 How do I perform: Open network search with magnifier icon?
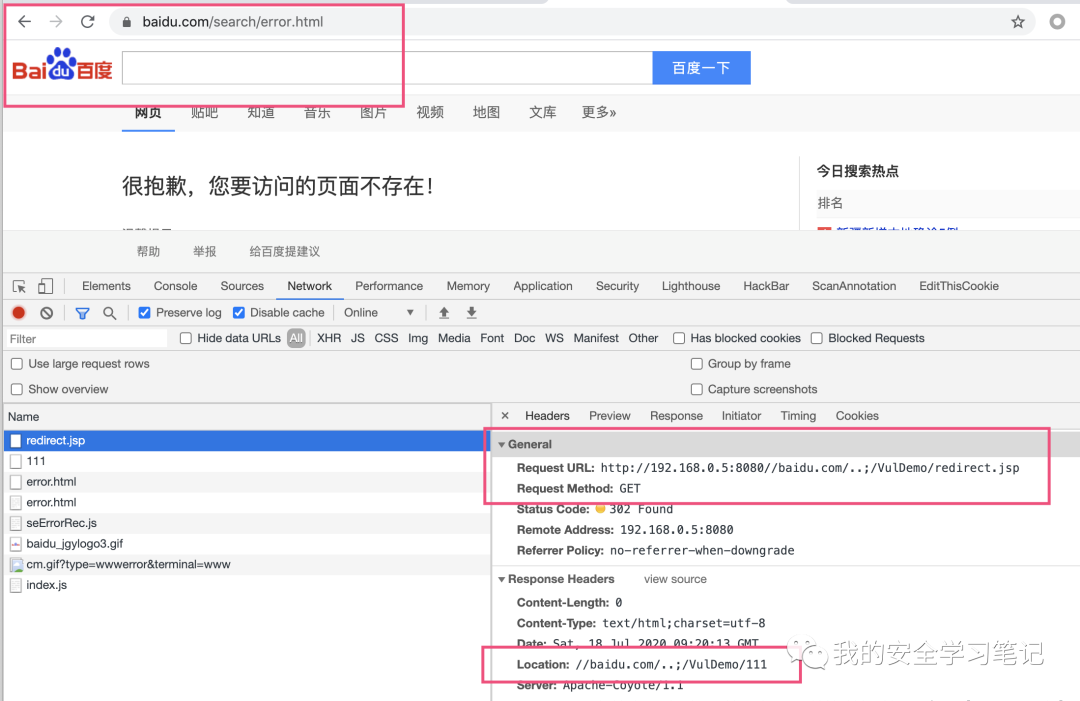point(110,313)
